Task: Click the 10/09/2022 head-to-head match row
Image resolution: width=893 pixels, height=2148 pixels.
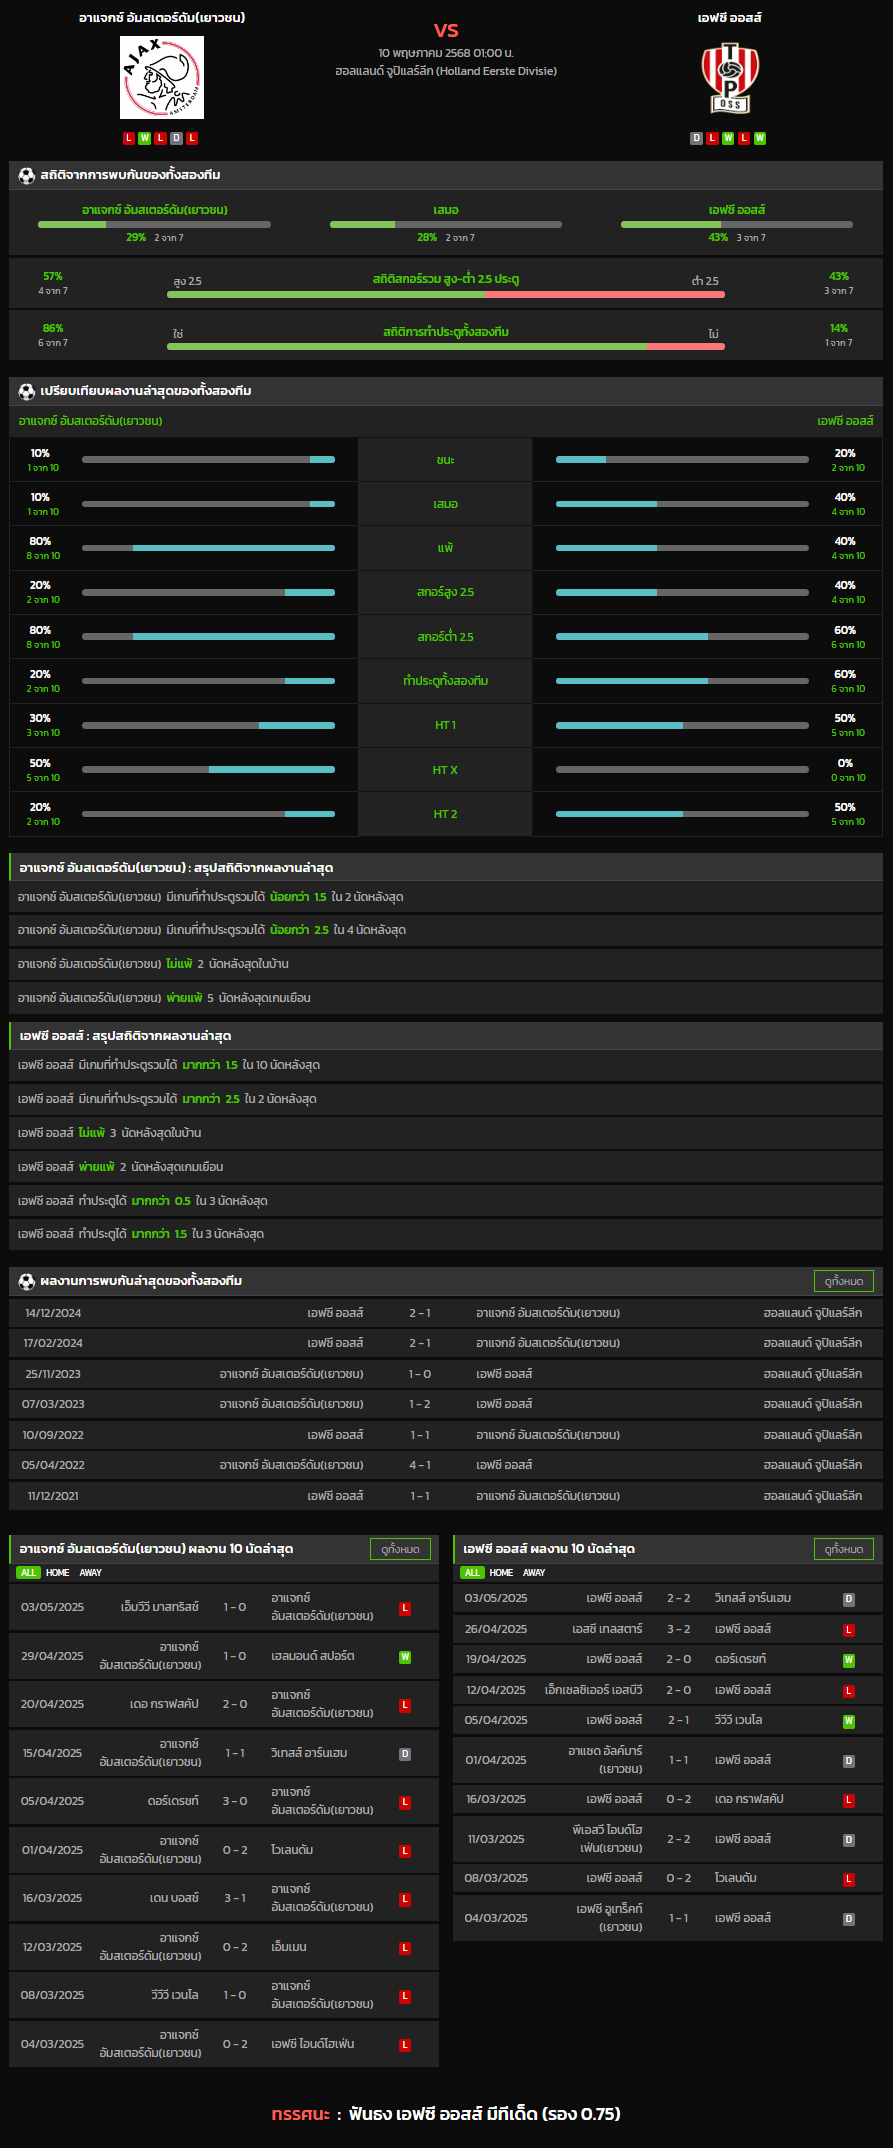Action: (x=446, y=1435)
